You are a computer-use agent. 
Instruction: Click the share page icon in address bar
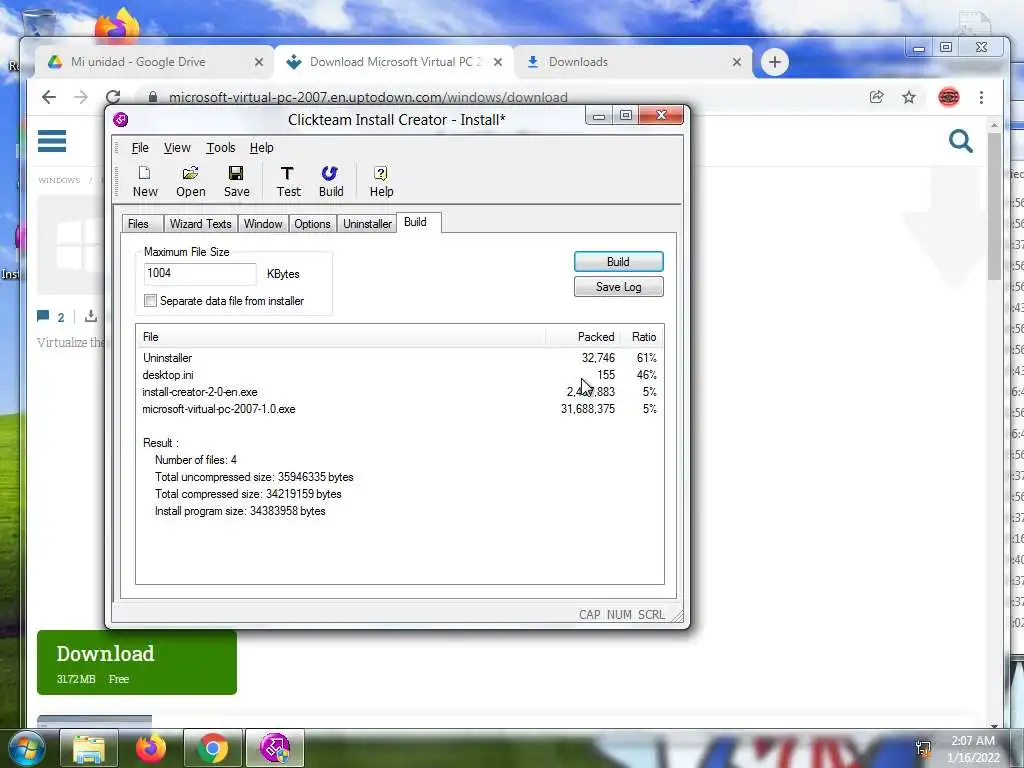click(876, 97)
